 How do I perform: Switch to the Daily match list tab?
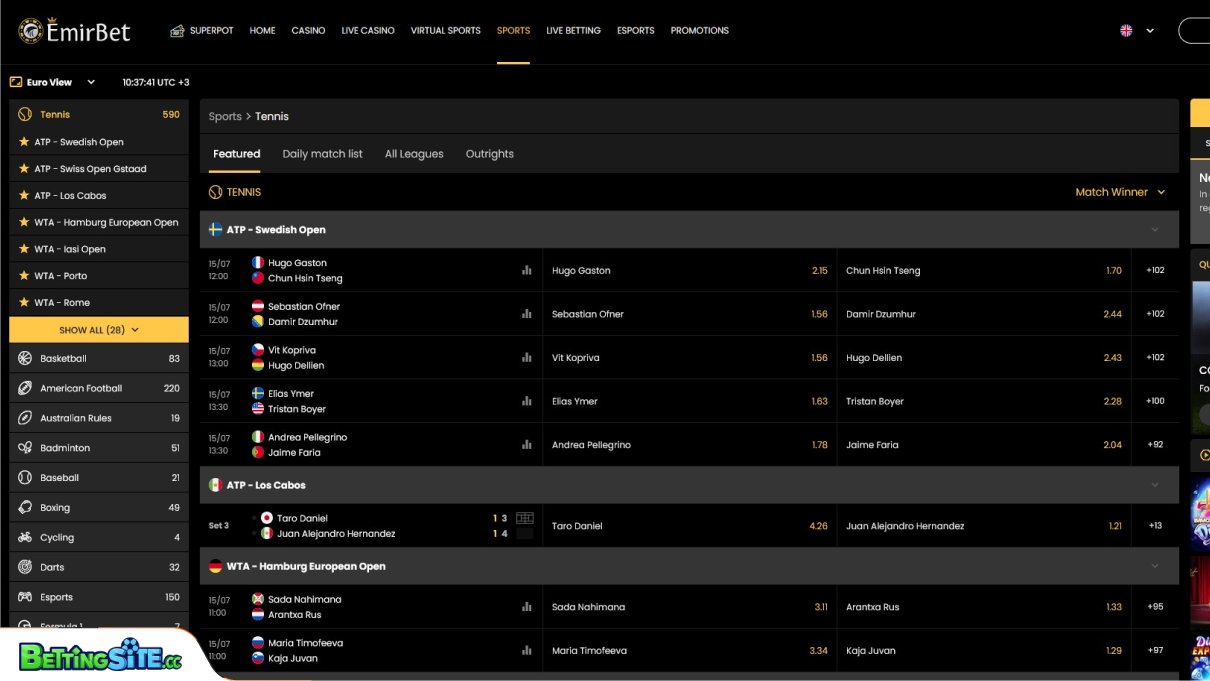coord(322,153)
